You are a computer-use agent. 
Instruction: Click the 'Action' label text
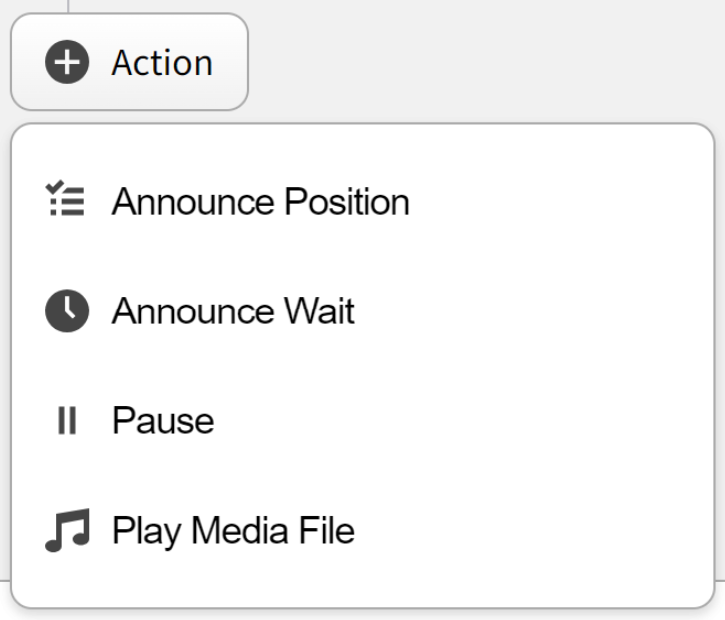pyautogui.click(x=162, y=63)
